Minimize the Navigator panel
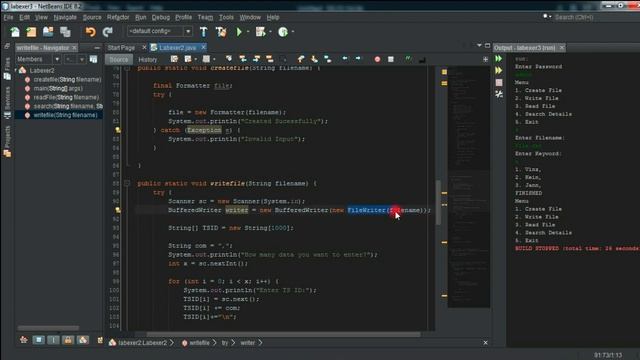The height and width of the screenshot is (360, 640). [97, 48]
